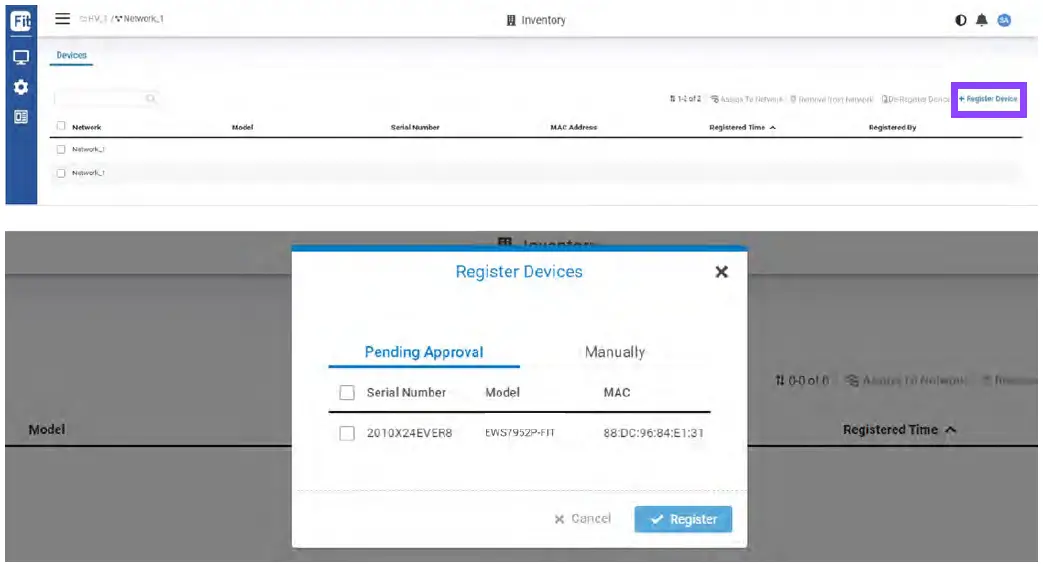Click the FIT logo icon
Screen dimensions: 1043x566
click(21, 21)
